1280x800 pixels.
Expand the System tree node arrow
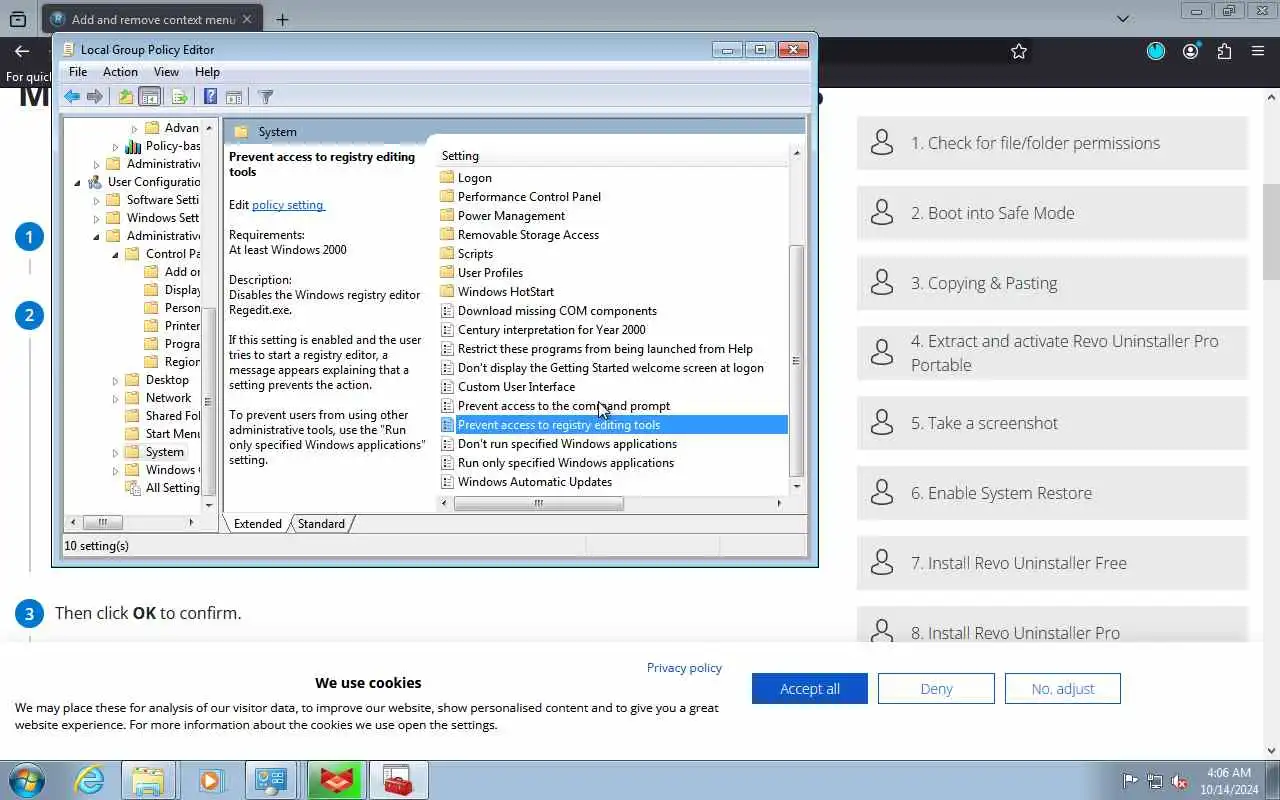pyautogui.click(x=116, y=452)
